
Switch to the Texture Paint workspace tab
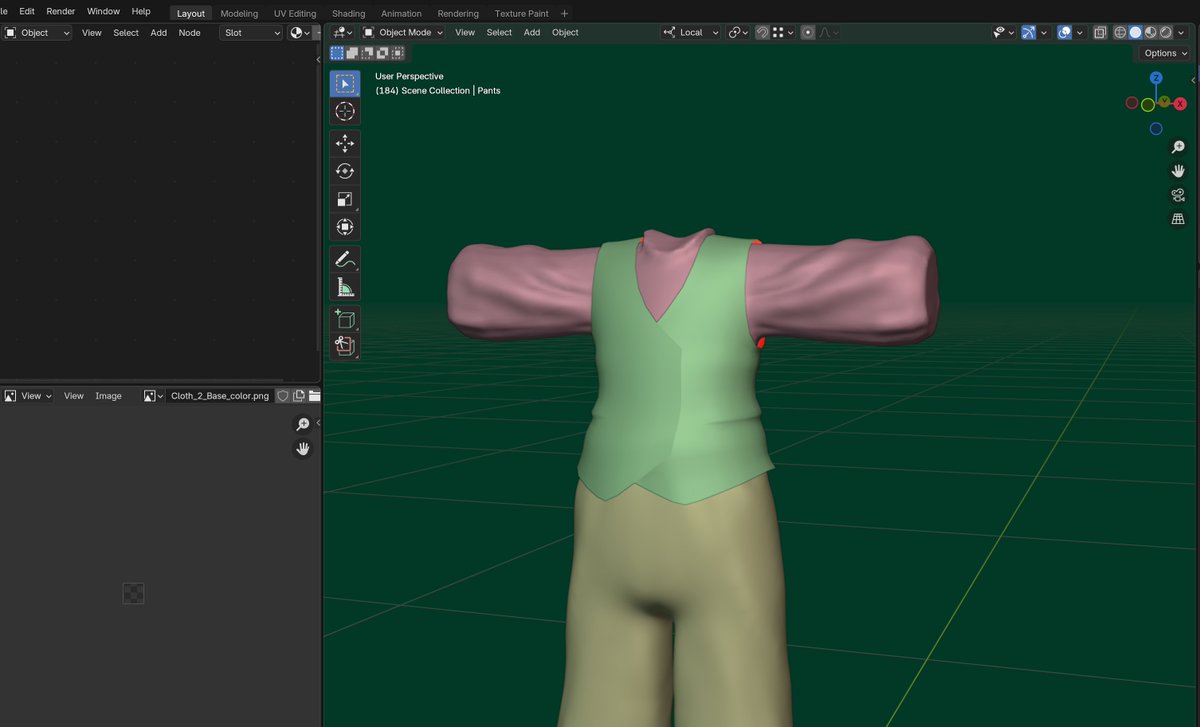[x=521, y=14]
